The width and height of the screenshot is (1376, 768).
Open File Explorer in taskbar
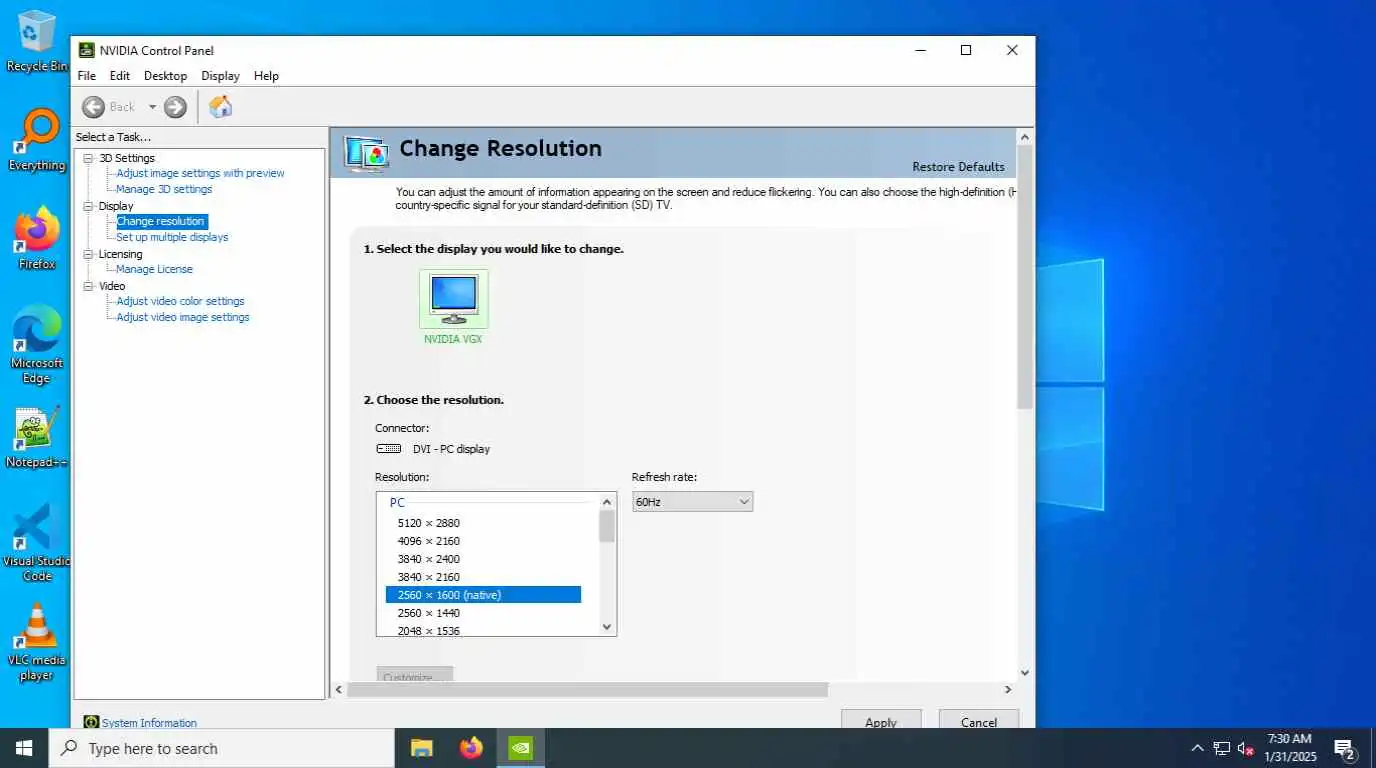(x=422, y=748)
